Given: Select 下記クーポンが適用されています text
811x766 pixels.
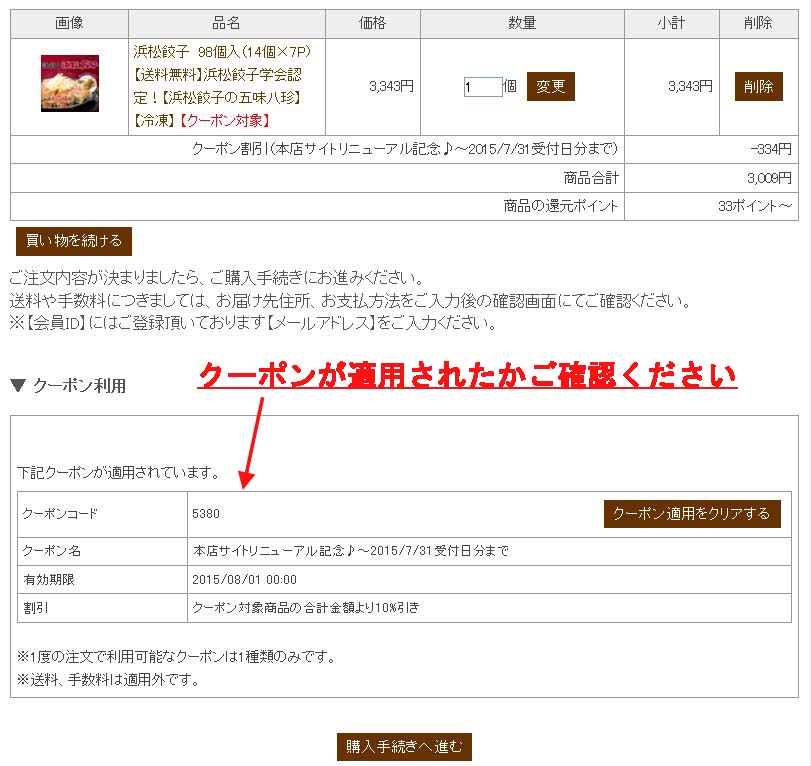Looking at the screenshot, I should click(119, 472).
